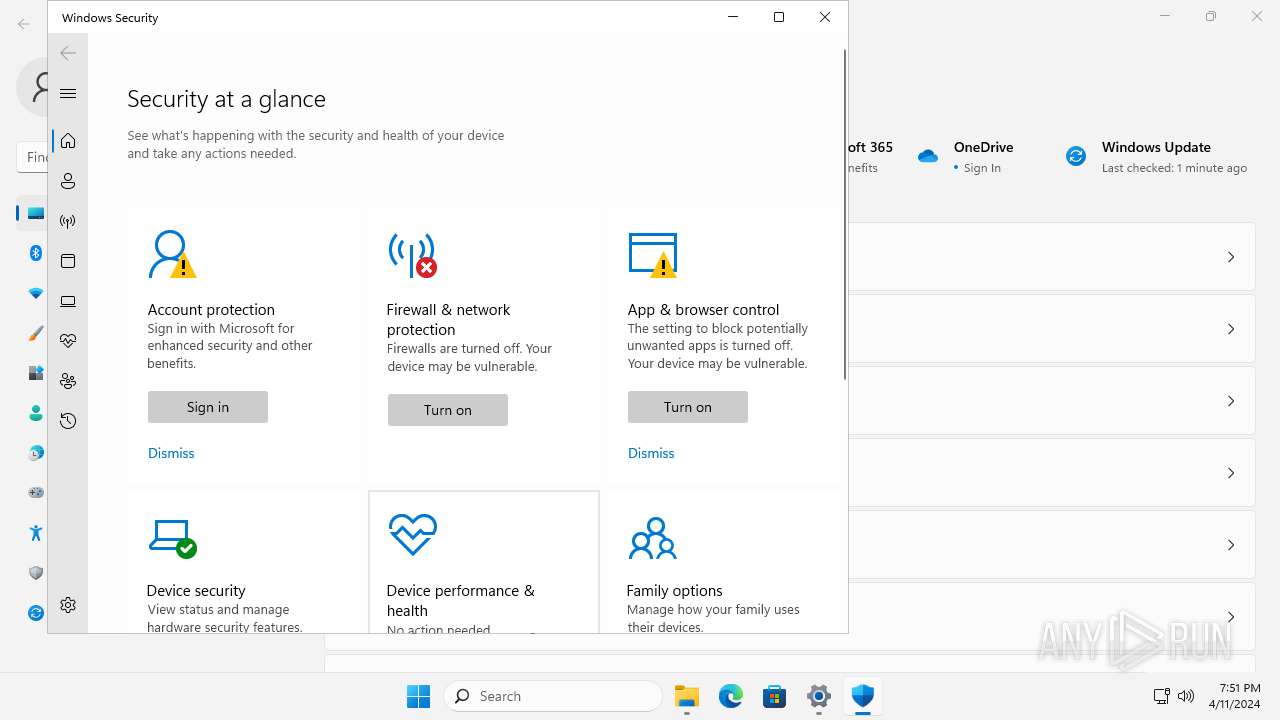Open Family options sidebar icon
The image size is (1280, 720).
pyautogui.click(x=68, y=381)
